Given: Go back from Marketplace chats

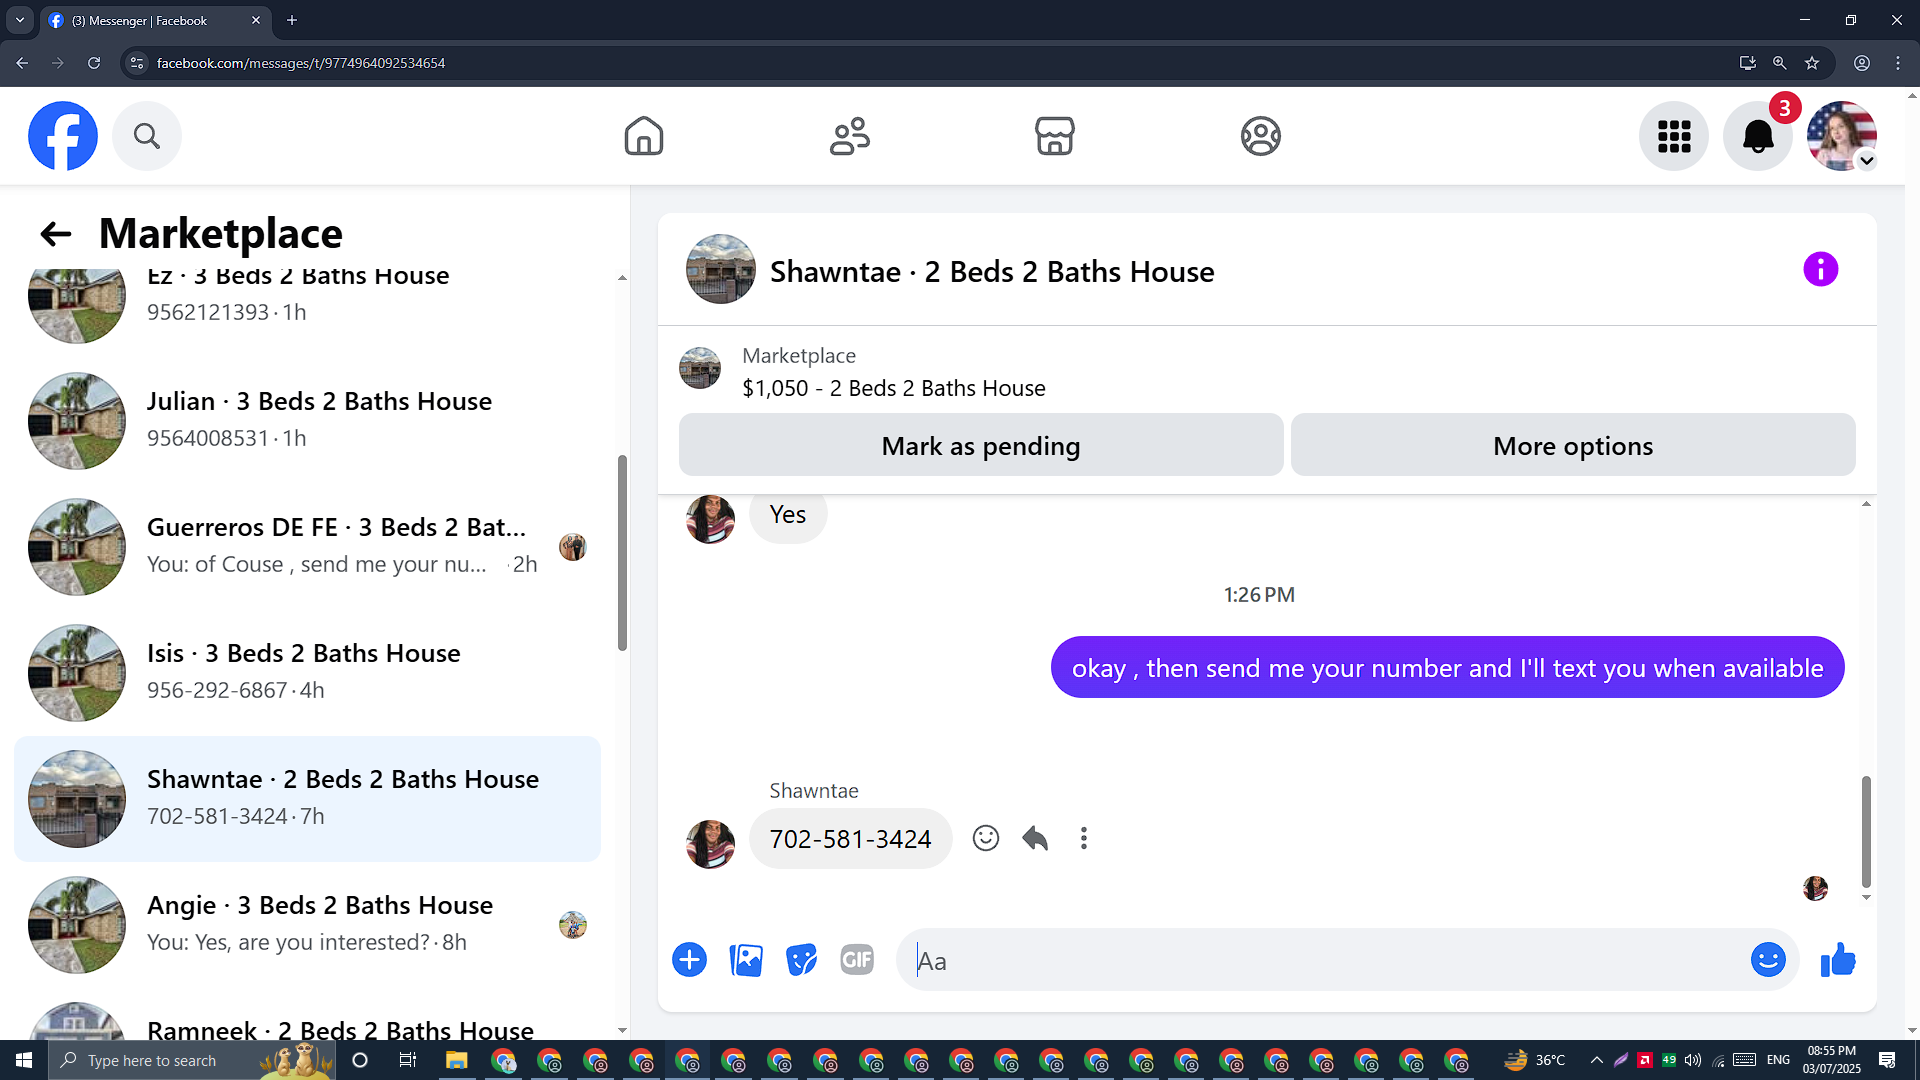Looking at the screenshot, I should pyautogui.click(x=56, y=234).
